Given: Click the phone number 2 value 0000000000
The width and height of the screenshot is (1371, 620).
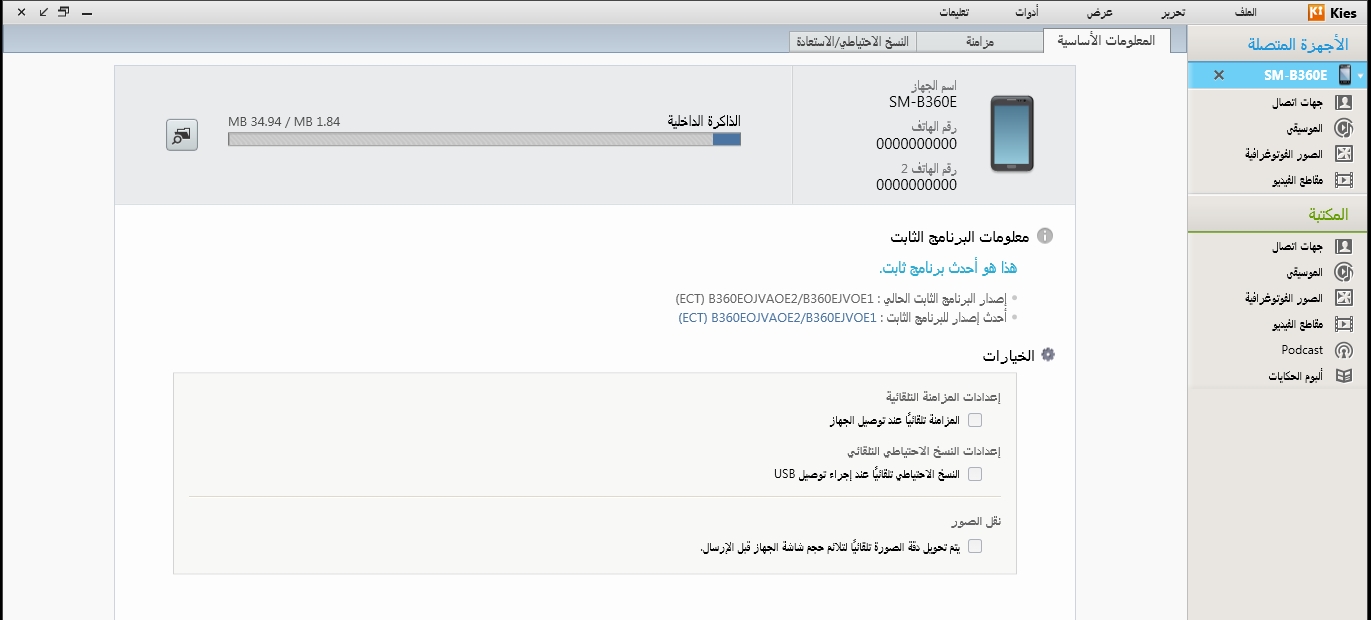Looking at the screenshot, I should [x=916, y=185].
